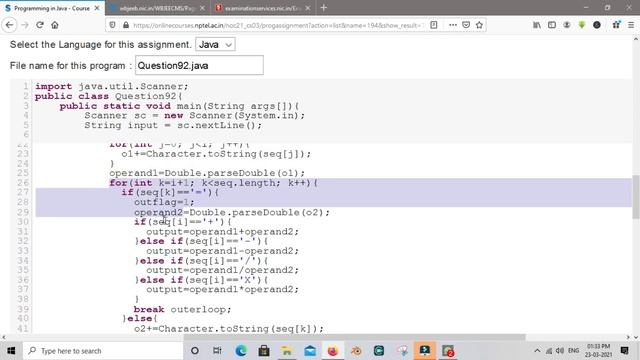Click 'import java.util.Scanner;' on line 1
Screen dimensions: 640x360
tap(111, 86)
